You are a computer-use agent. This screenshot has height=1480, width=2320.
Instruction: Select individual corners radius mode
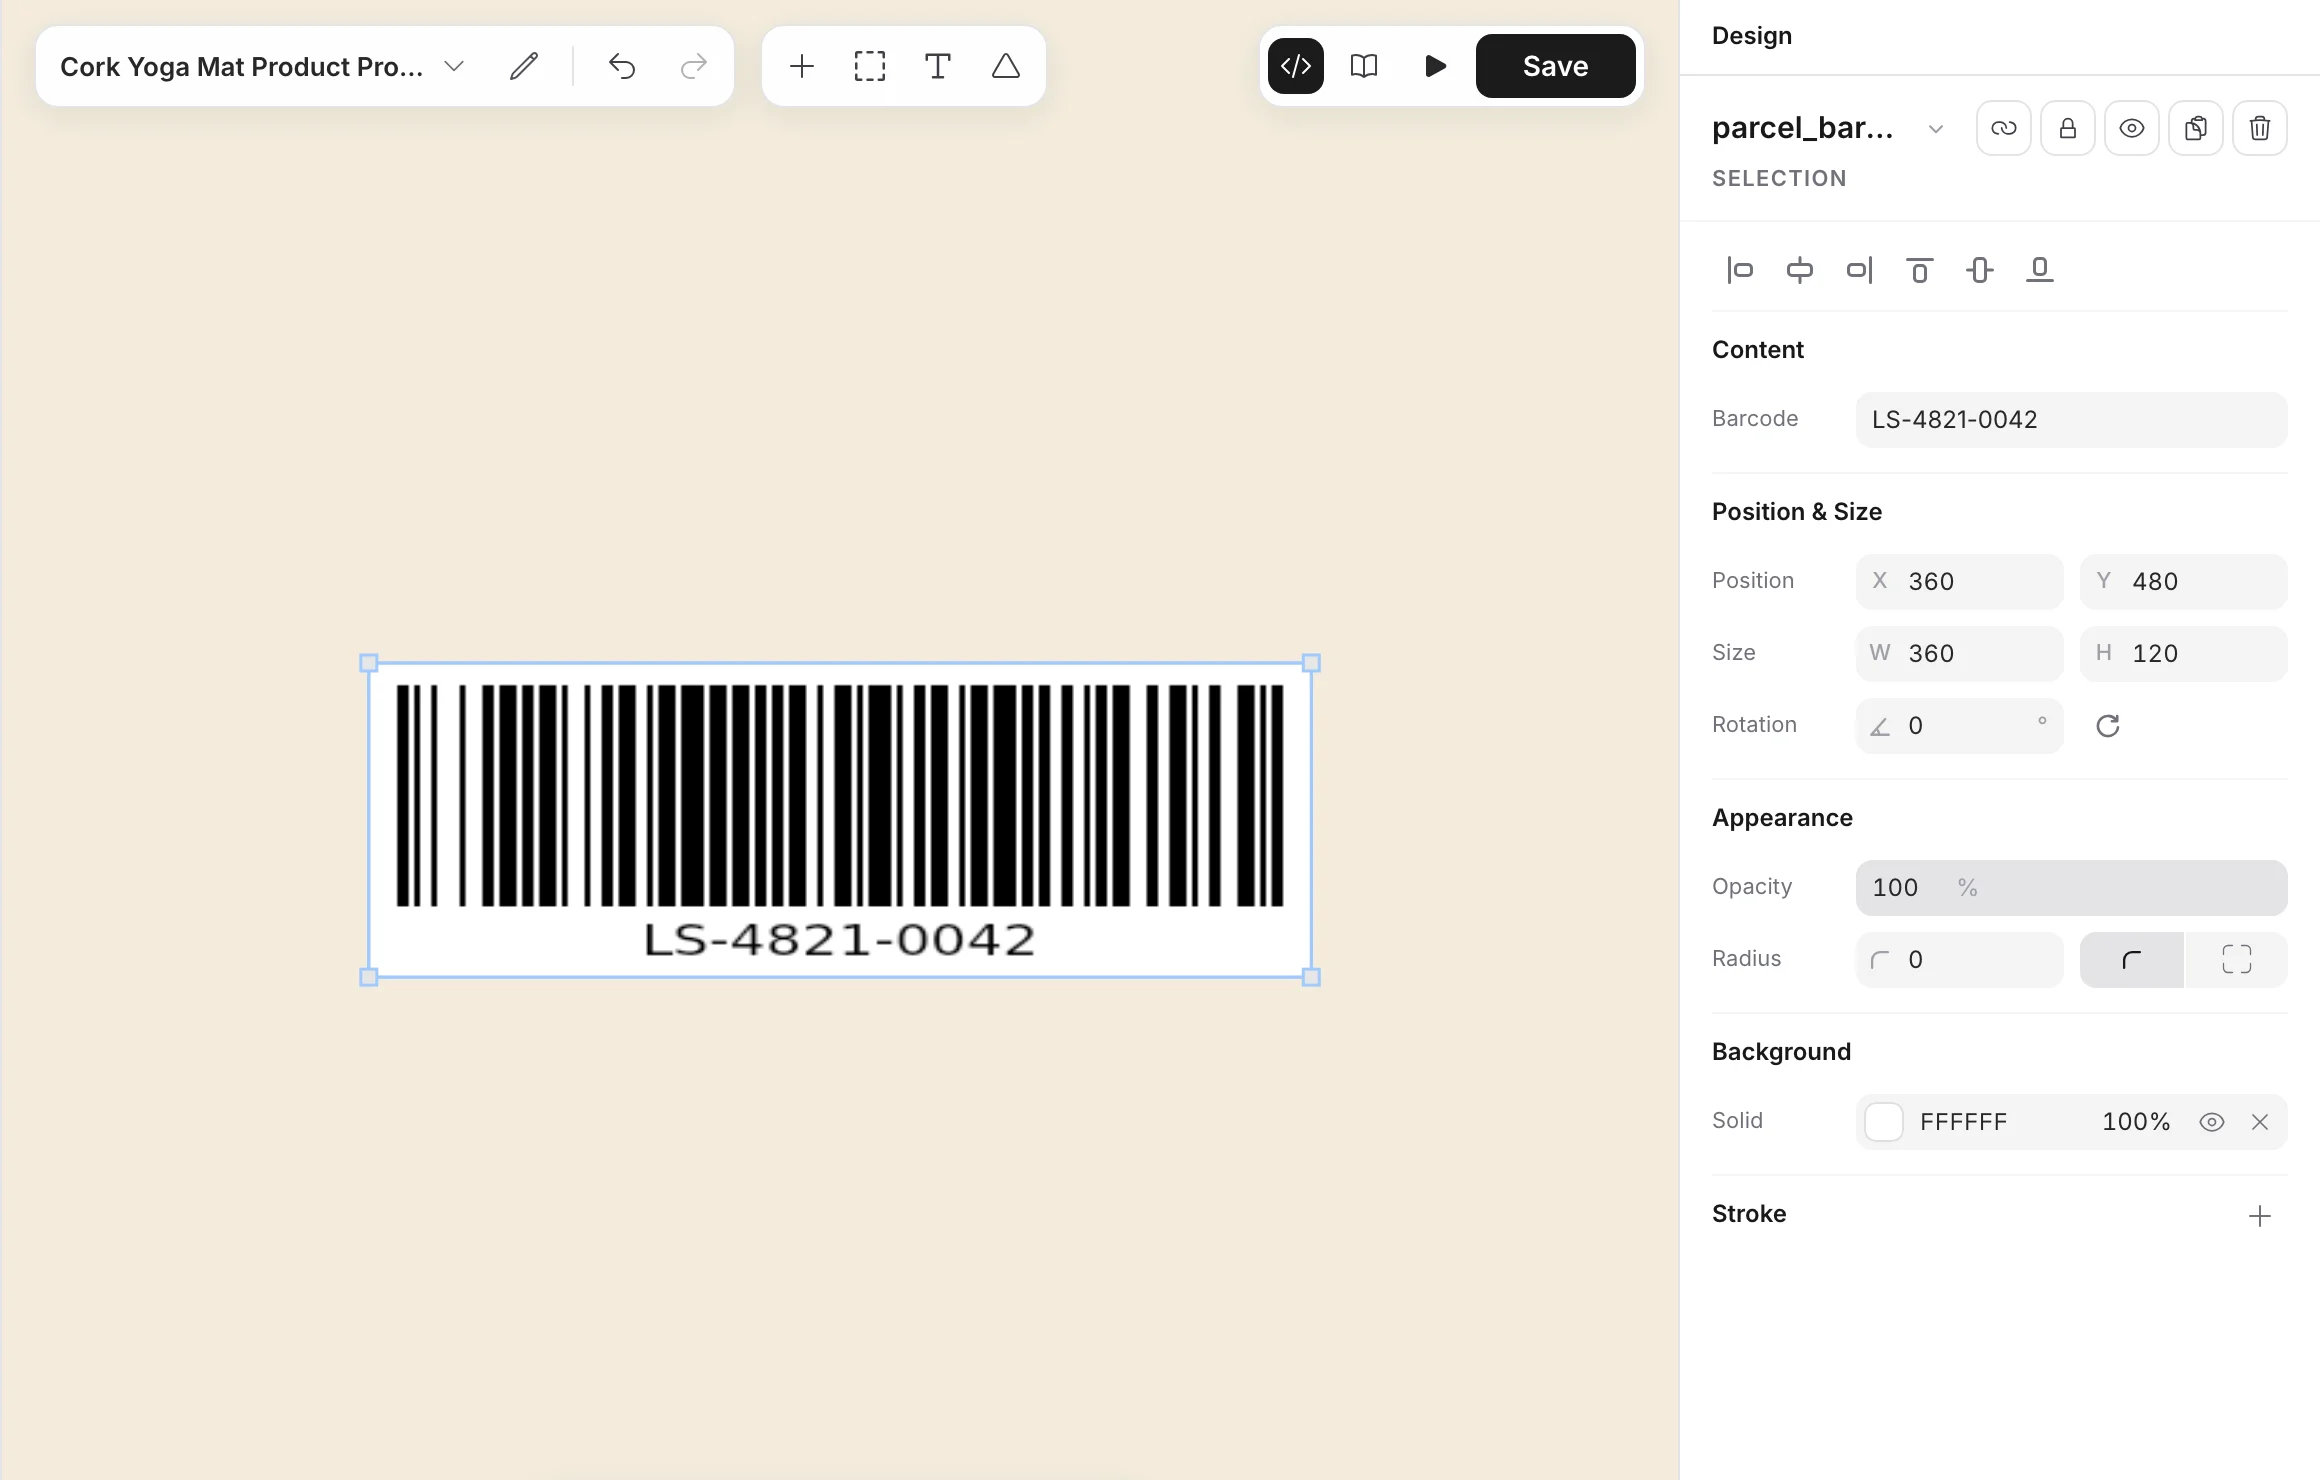[x=2237, y=960]
